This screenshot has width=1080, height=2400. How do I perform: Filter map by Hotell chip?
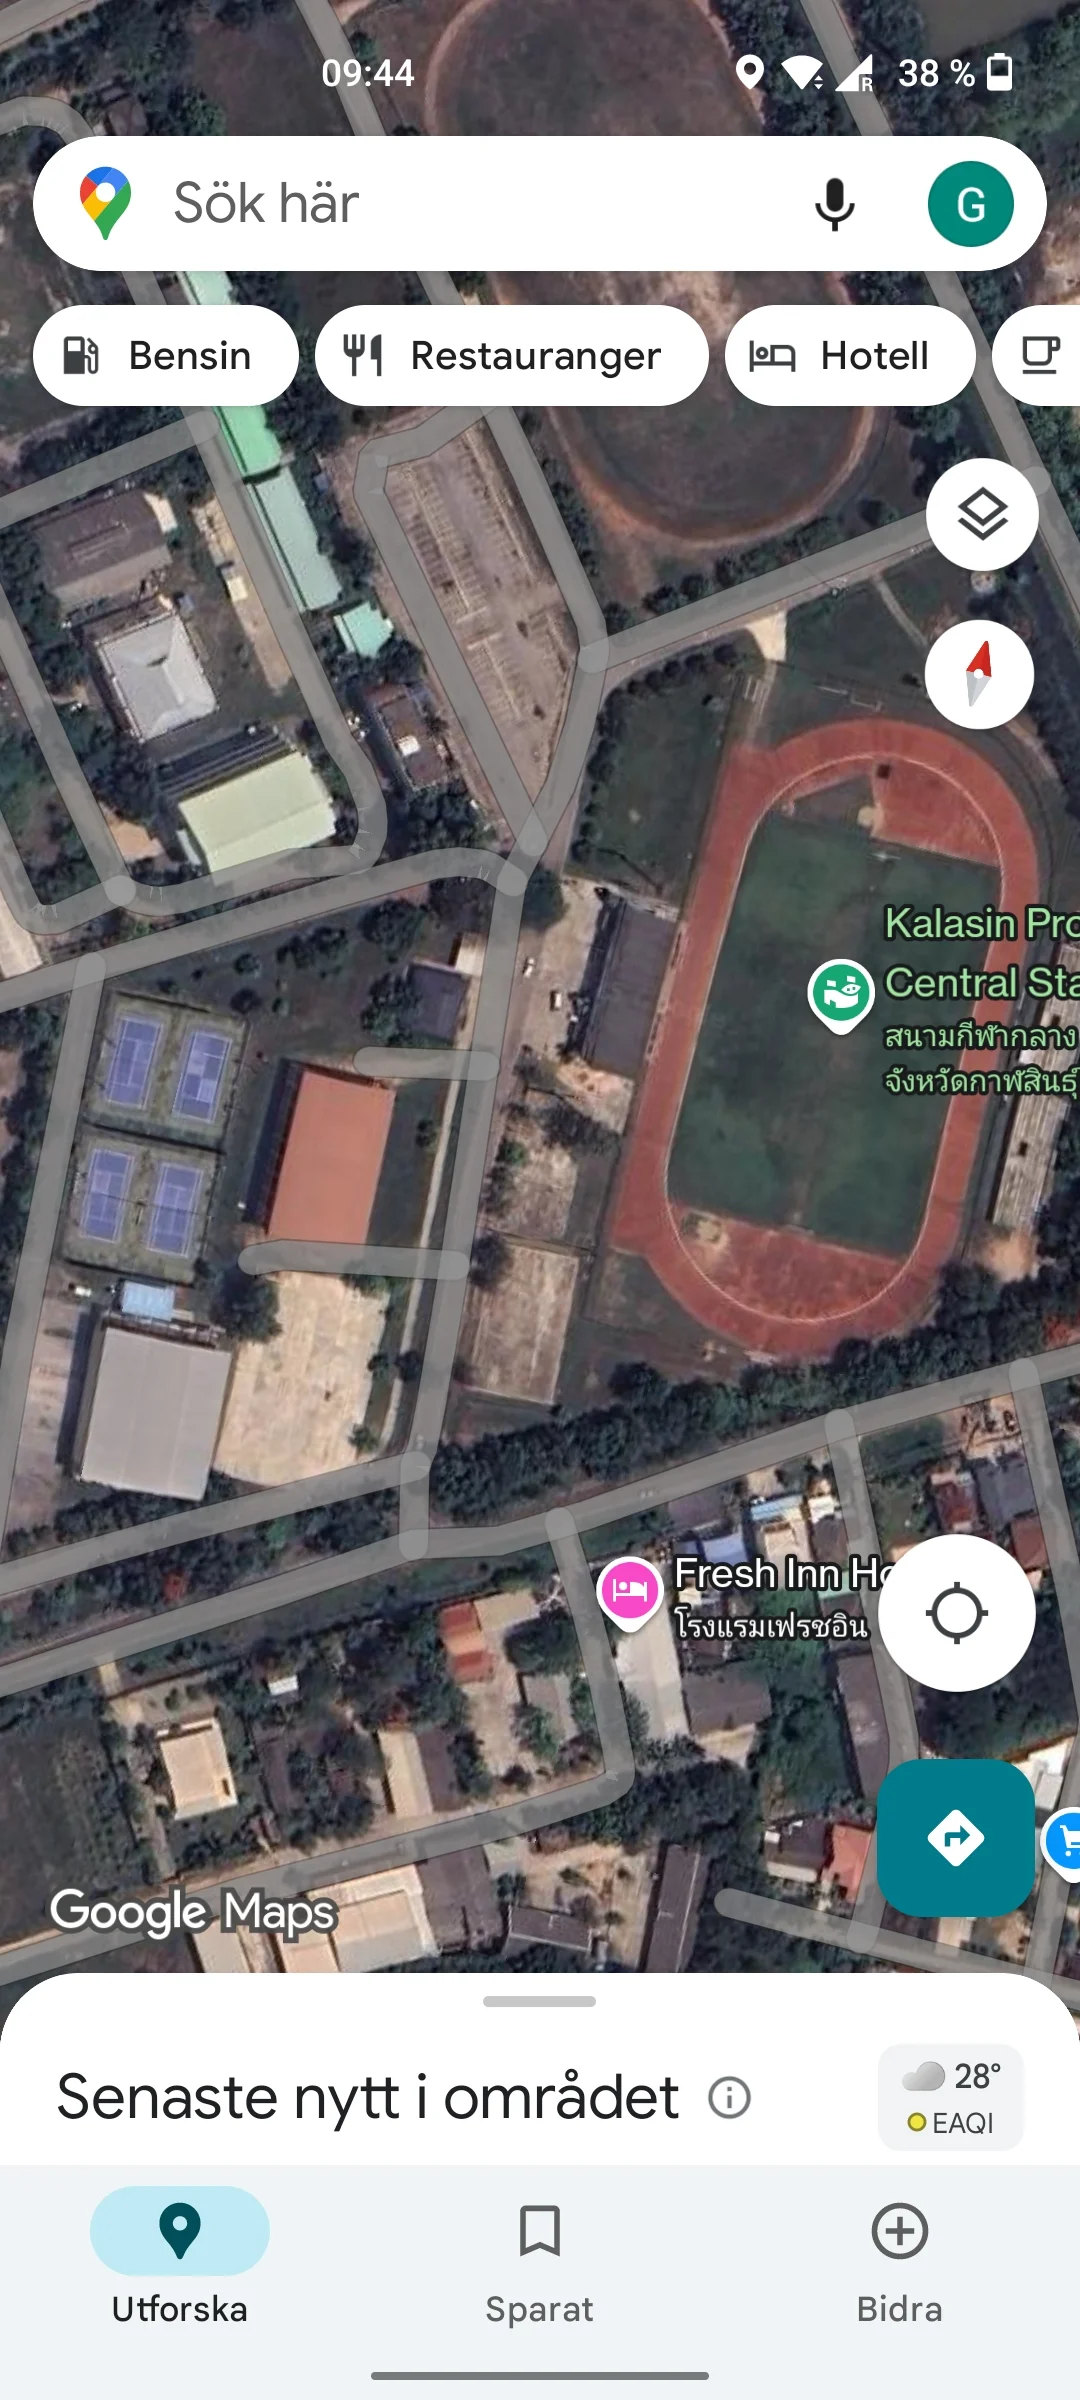(x=850, y=356)
